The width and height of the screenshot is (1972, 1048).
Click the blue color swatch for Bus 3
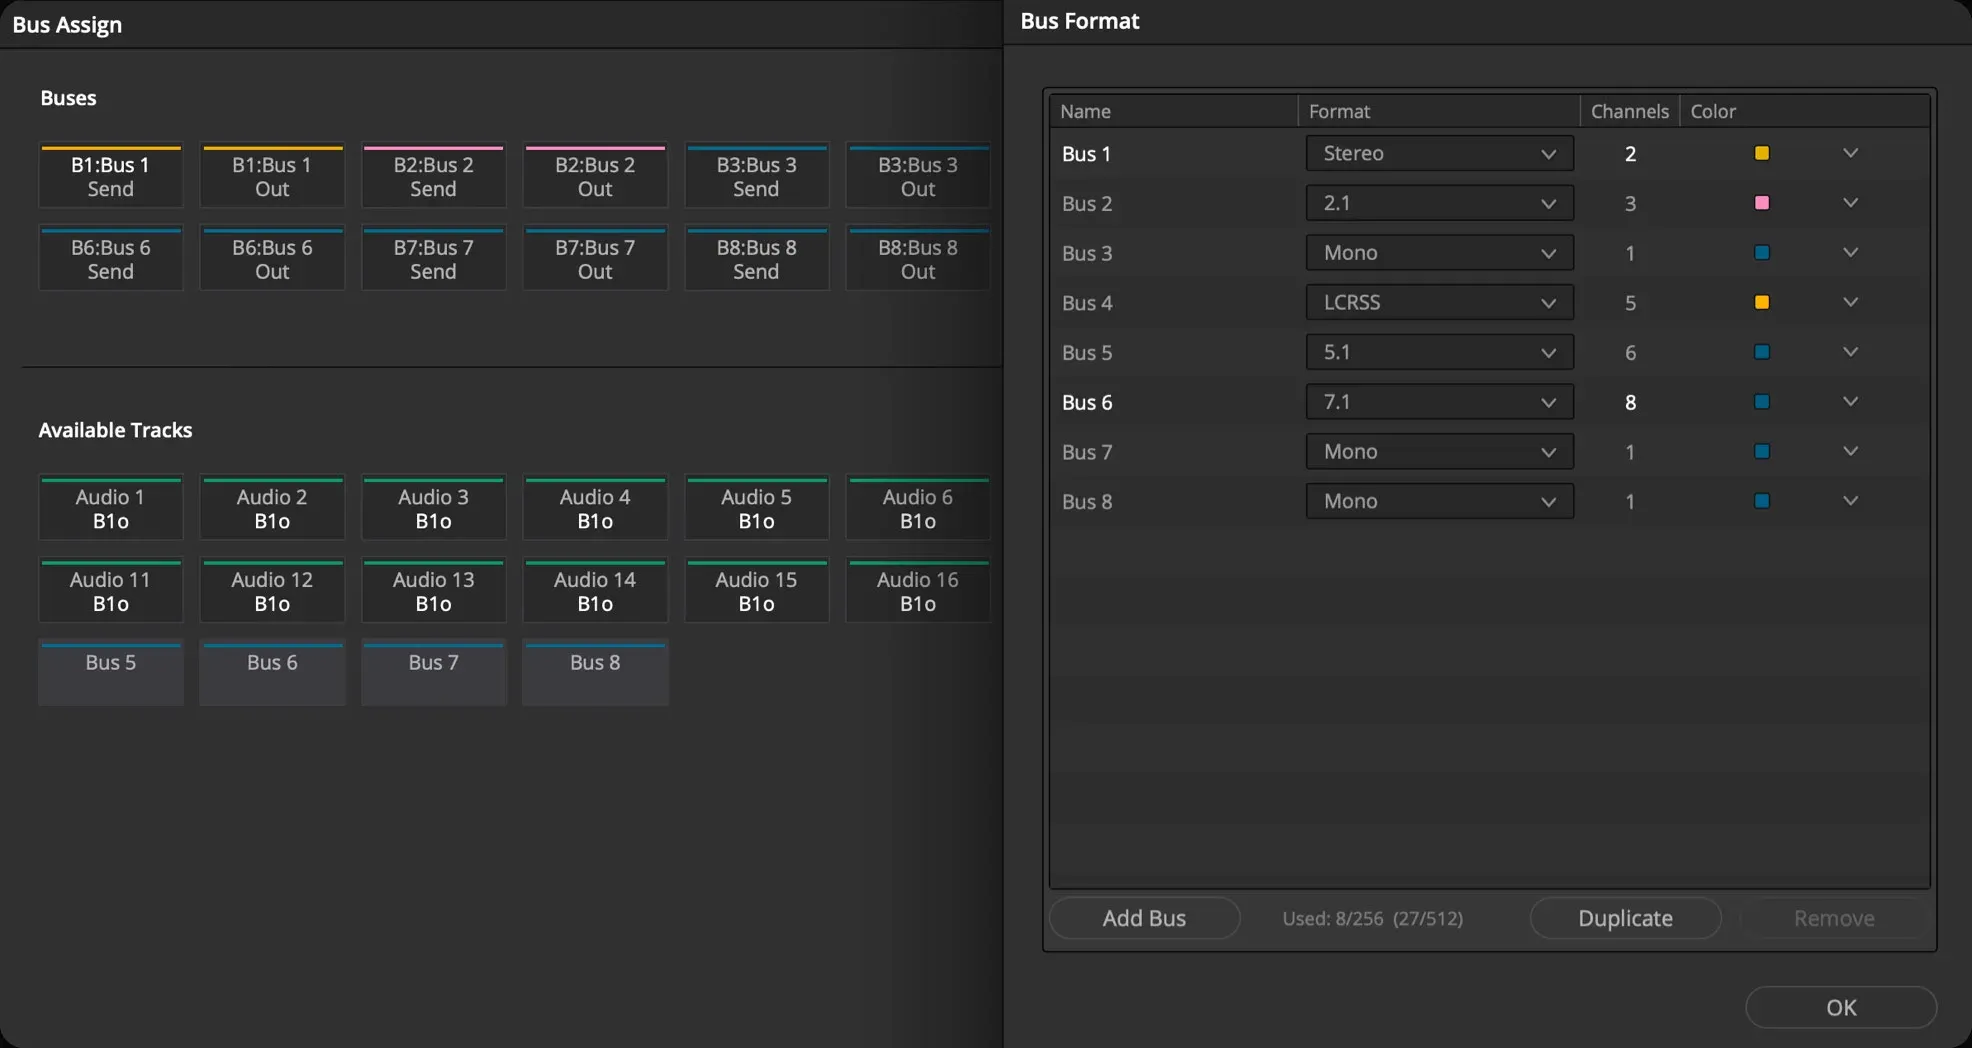(1762, 253)
